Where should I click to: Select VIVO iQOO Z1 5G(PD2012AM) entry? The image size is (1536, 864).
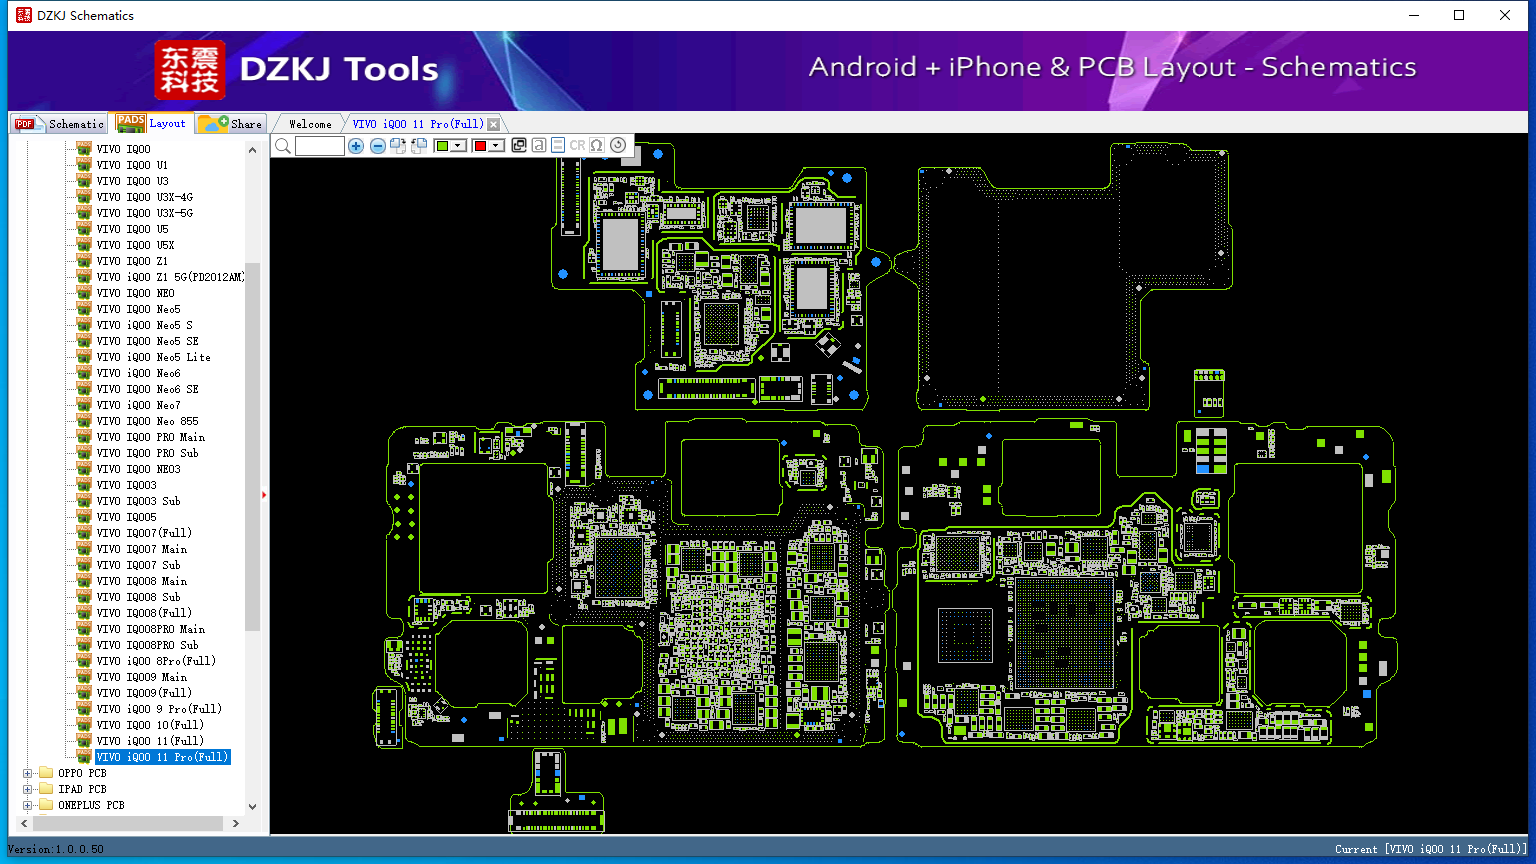170,277
